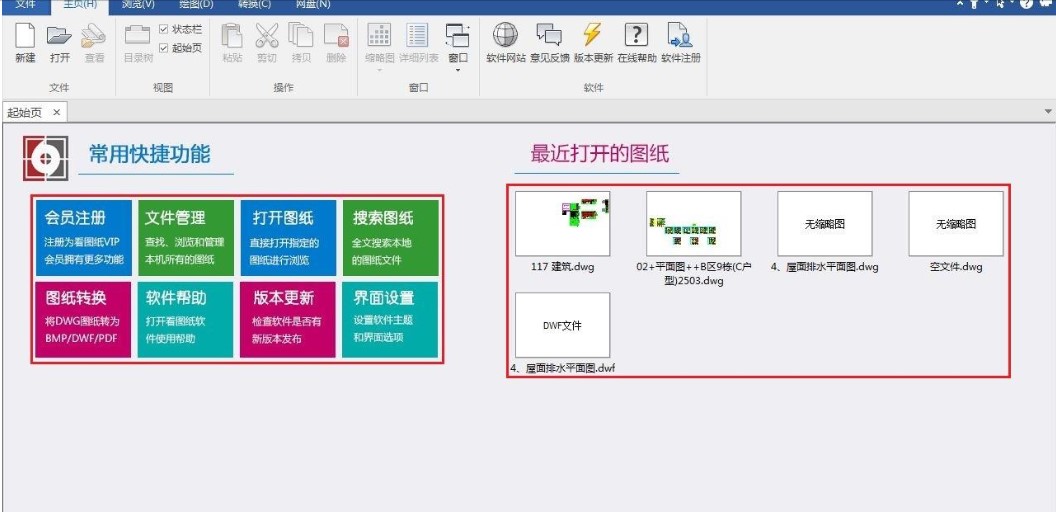
Task: Click the file name 4、屋面排水平面图.dwf
Action: (x=562, y=369)
